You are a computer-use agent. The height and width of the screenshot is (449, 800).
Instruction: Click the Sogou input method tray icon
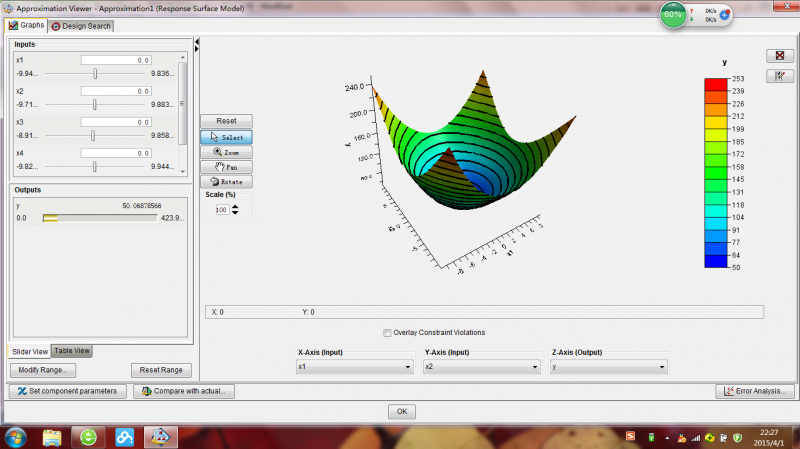(631, 436)
